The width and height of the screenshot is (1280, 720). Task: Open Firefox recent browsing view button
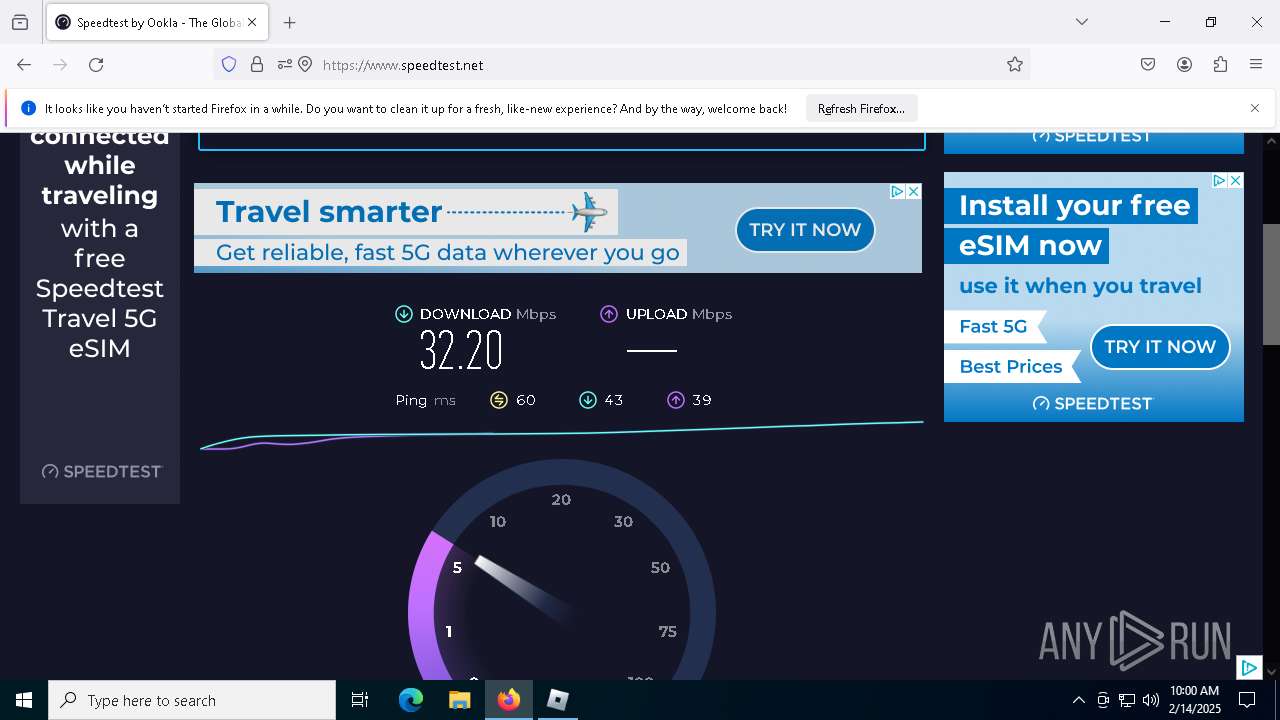tap(20, 22)
